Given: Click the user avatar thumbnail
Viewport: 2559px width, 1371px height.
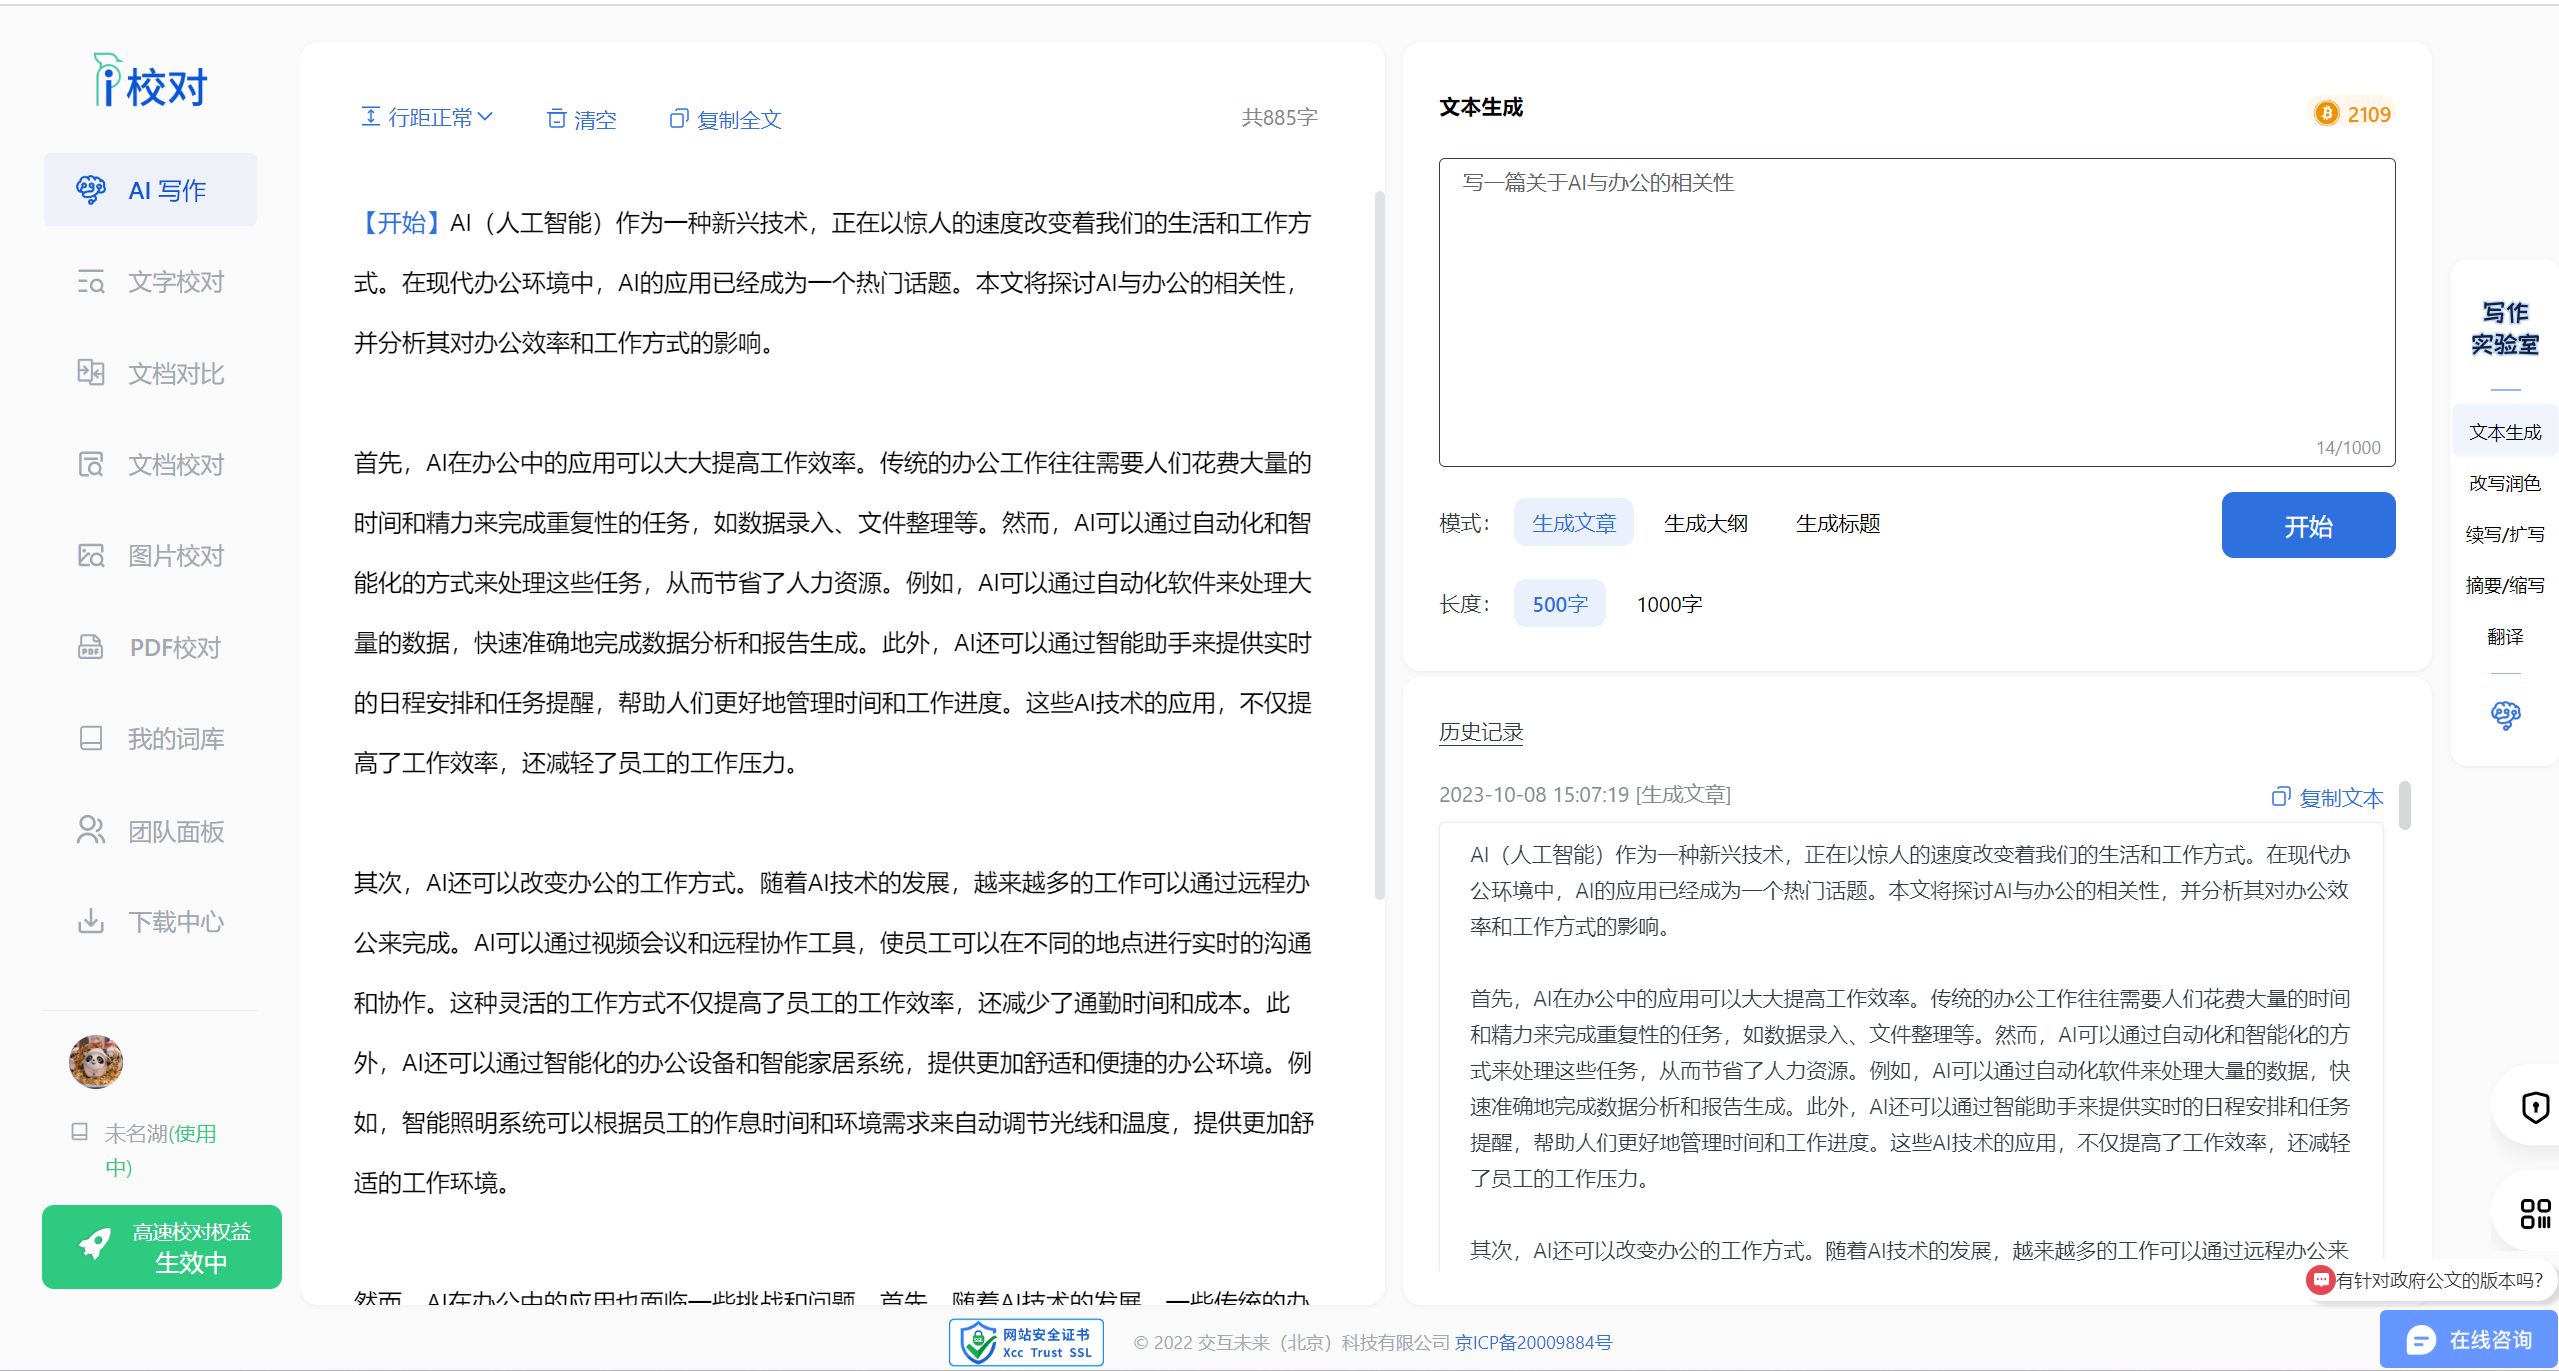Looking at the screenshot, I should click(x=96, y=1062).
